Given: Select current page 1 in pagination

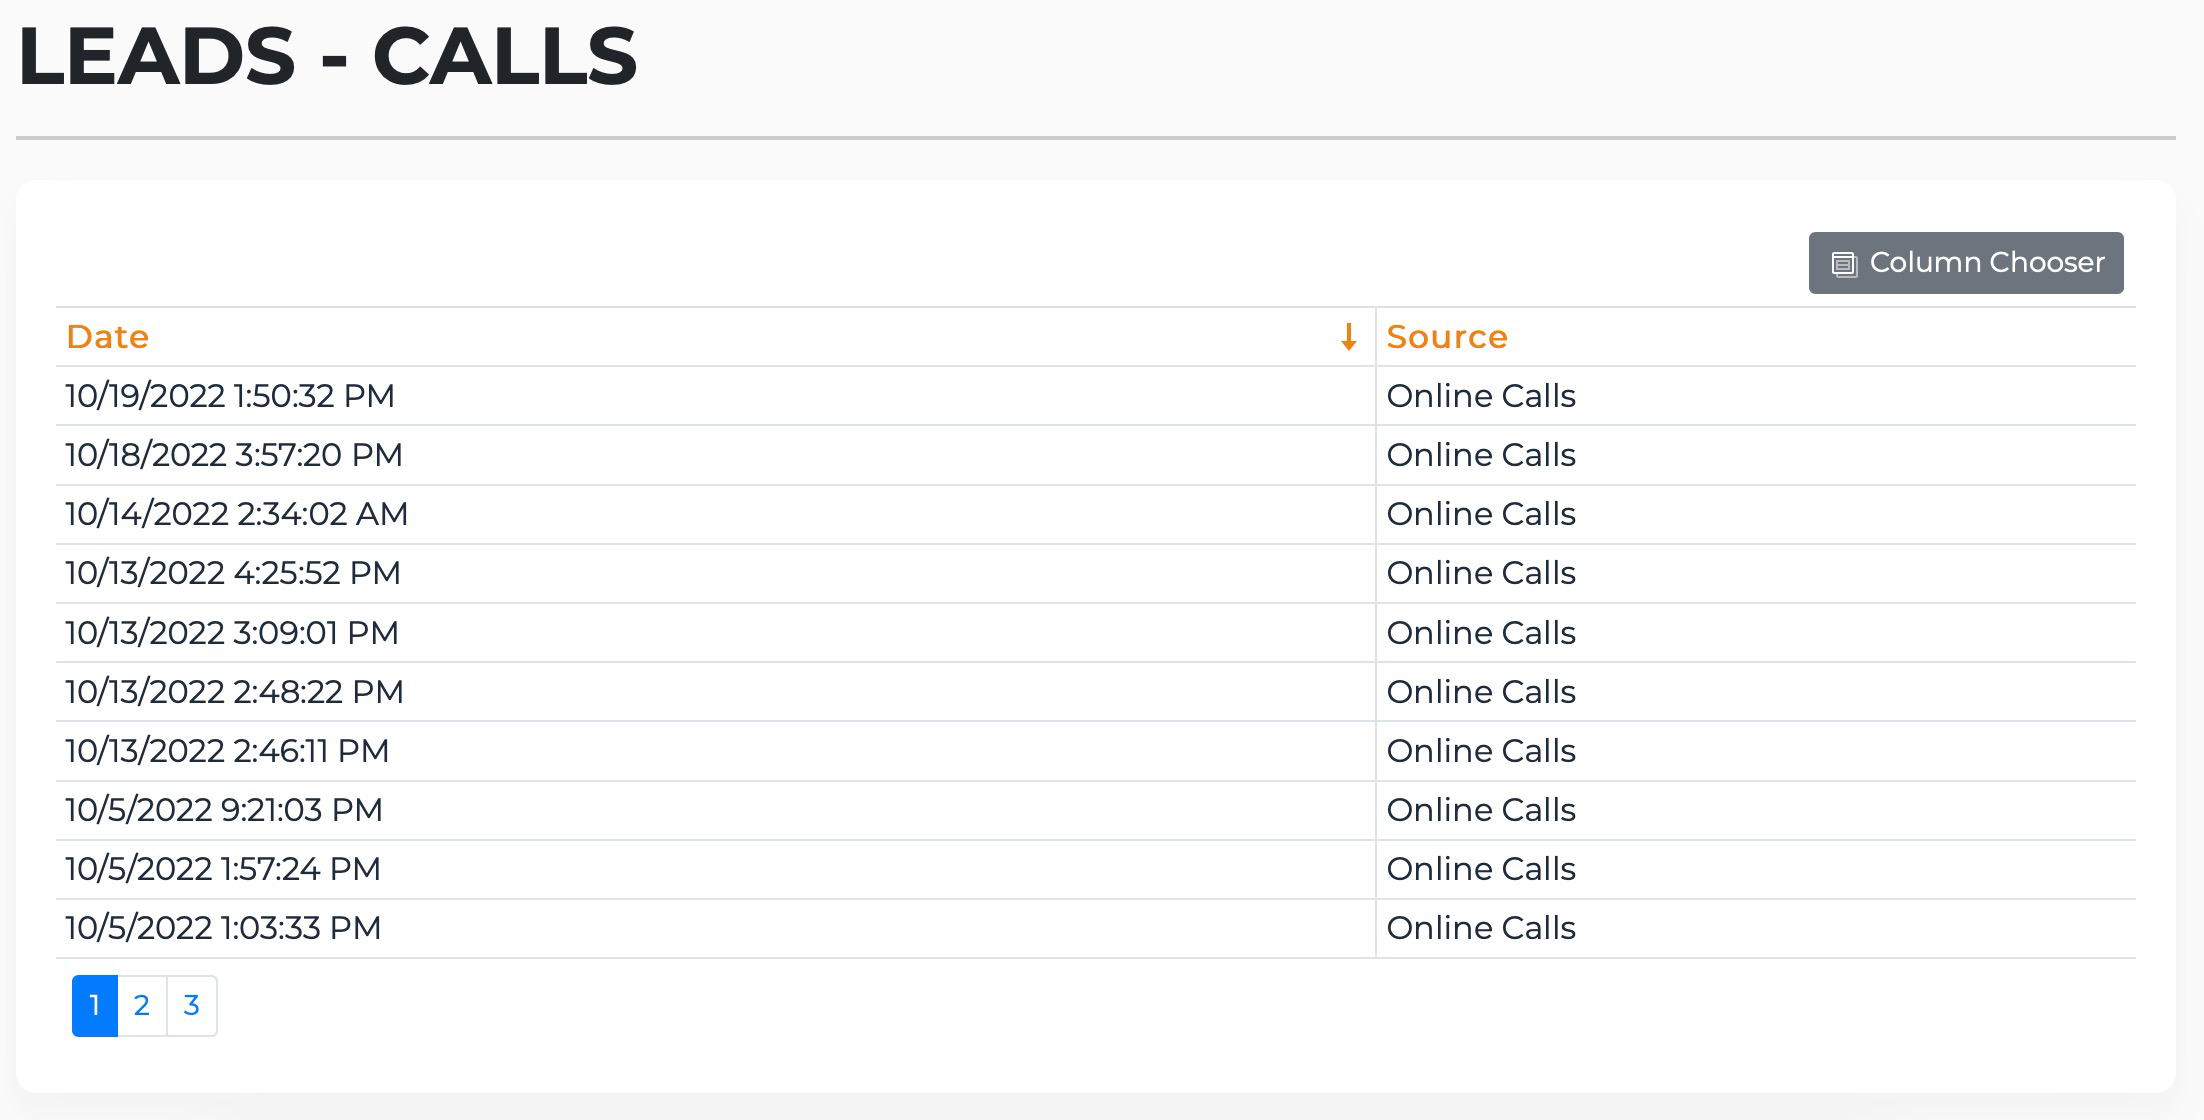Looking at the screenshot, I should click(x=95, y=1006).
